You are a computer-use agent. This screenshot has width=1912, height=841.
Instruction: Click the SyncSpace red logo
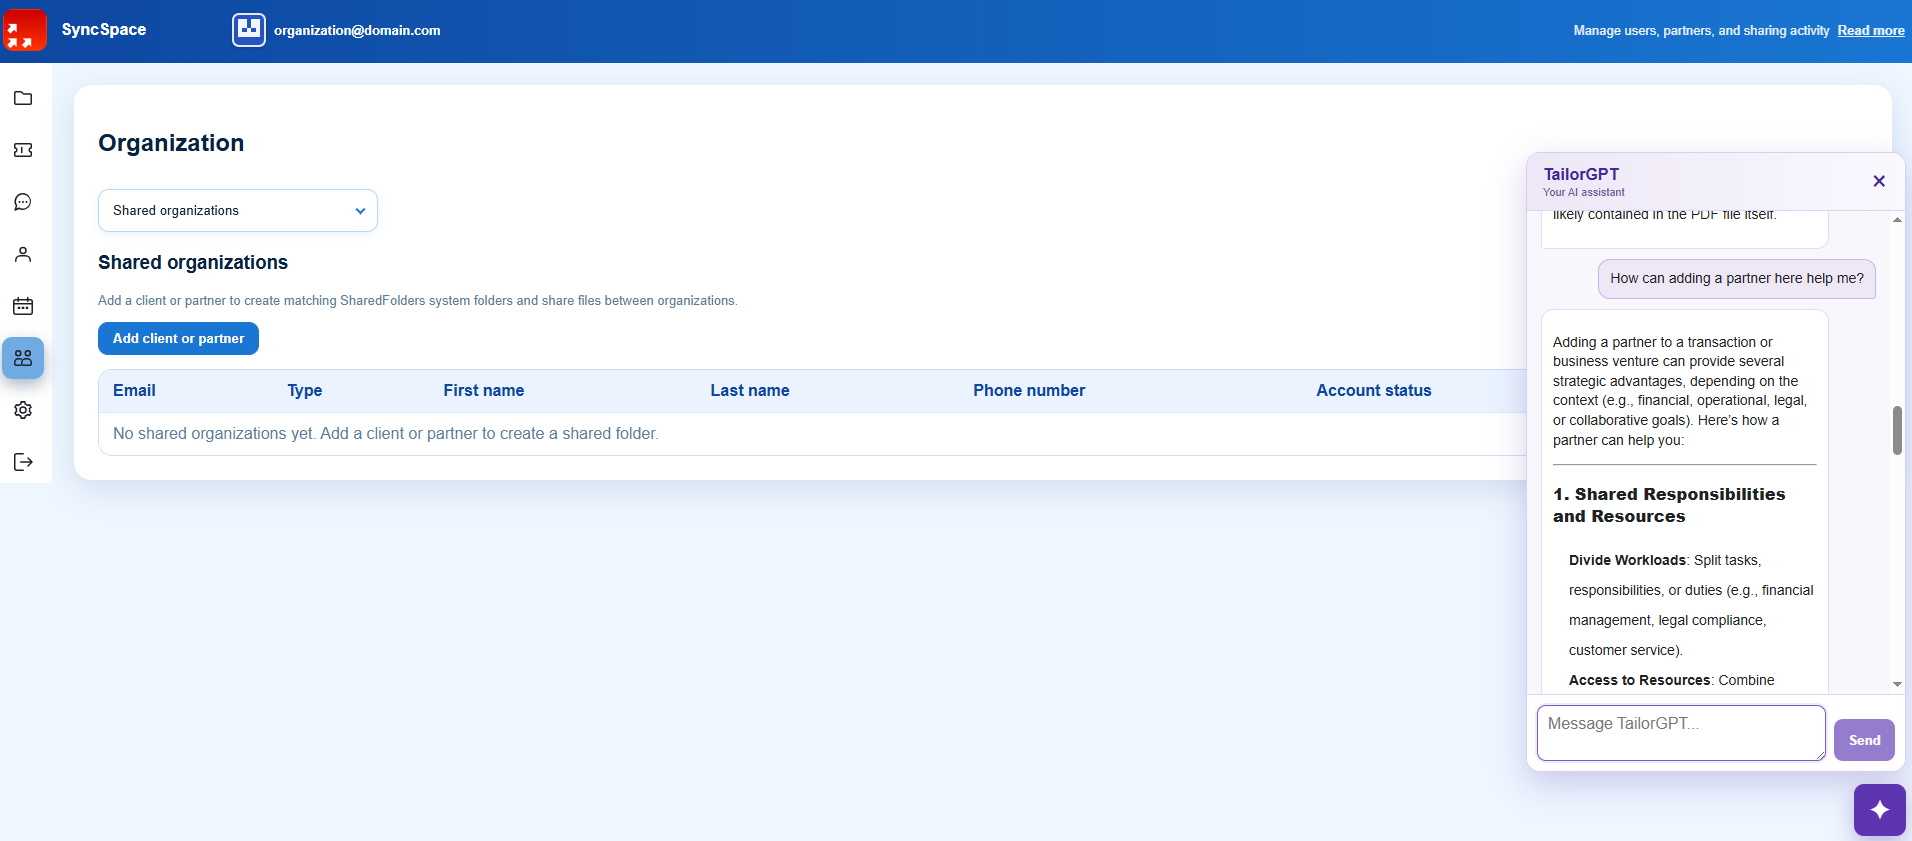24,30
